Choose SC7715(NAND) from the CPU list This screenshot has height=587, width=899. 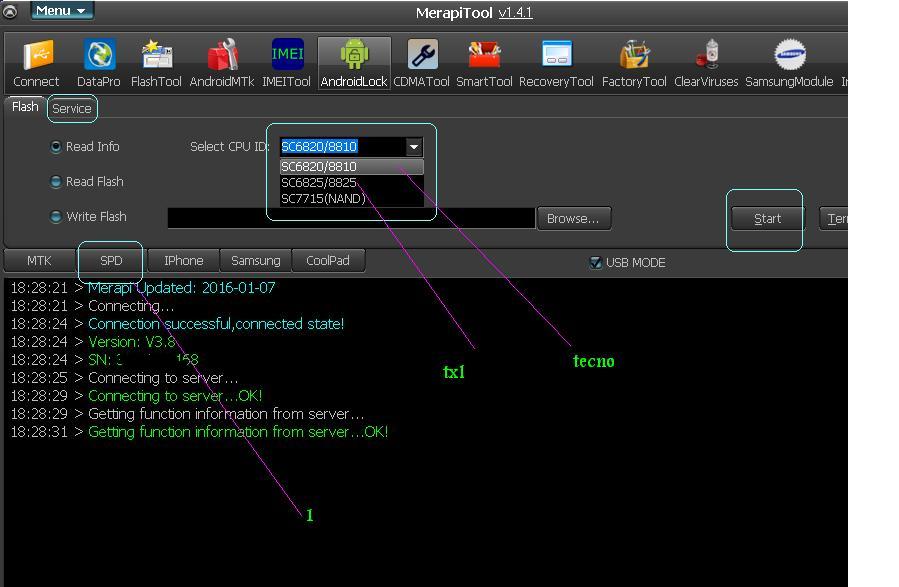pos(351,198)
